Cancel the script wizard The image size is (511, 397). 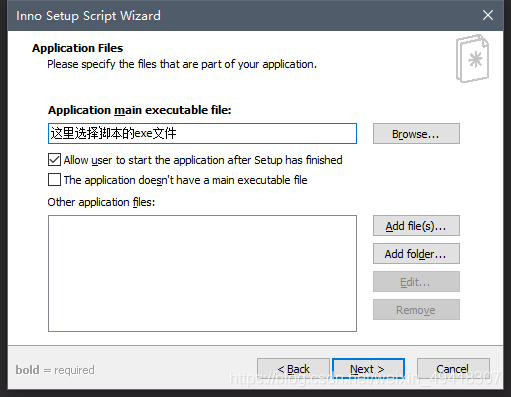[x=453, y=369]
